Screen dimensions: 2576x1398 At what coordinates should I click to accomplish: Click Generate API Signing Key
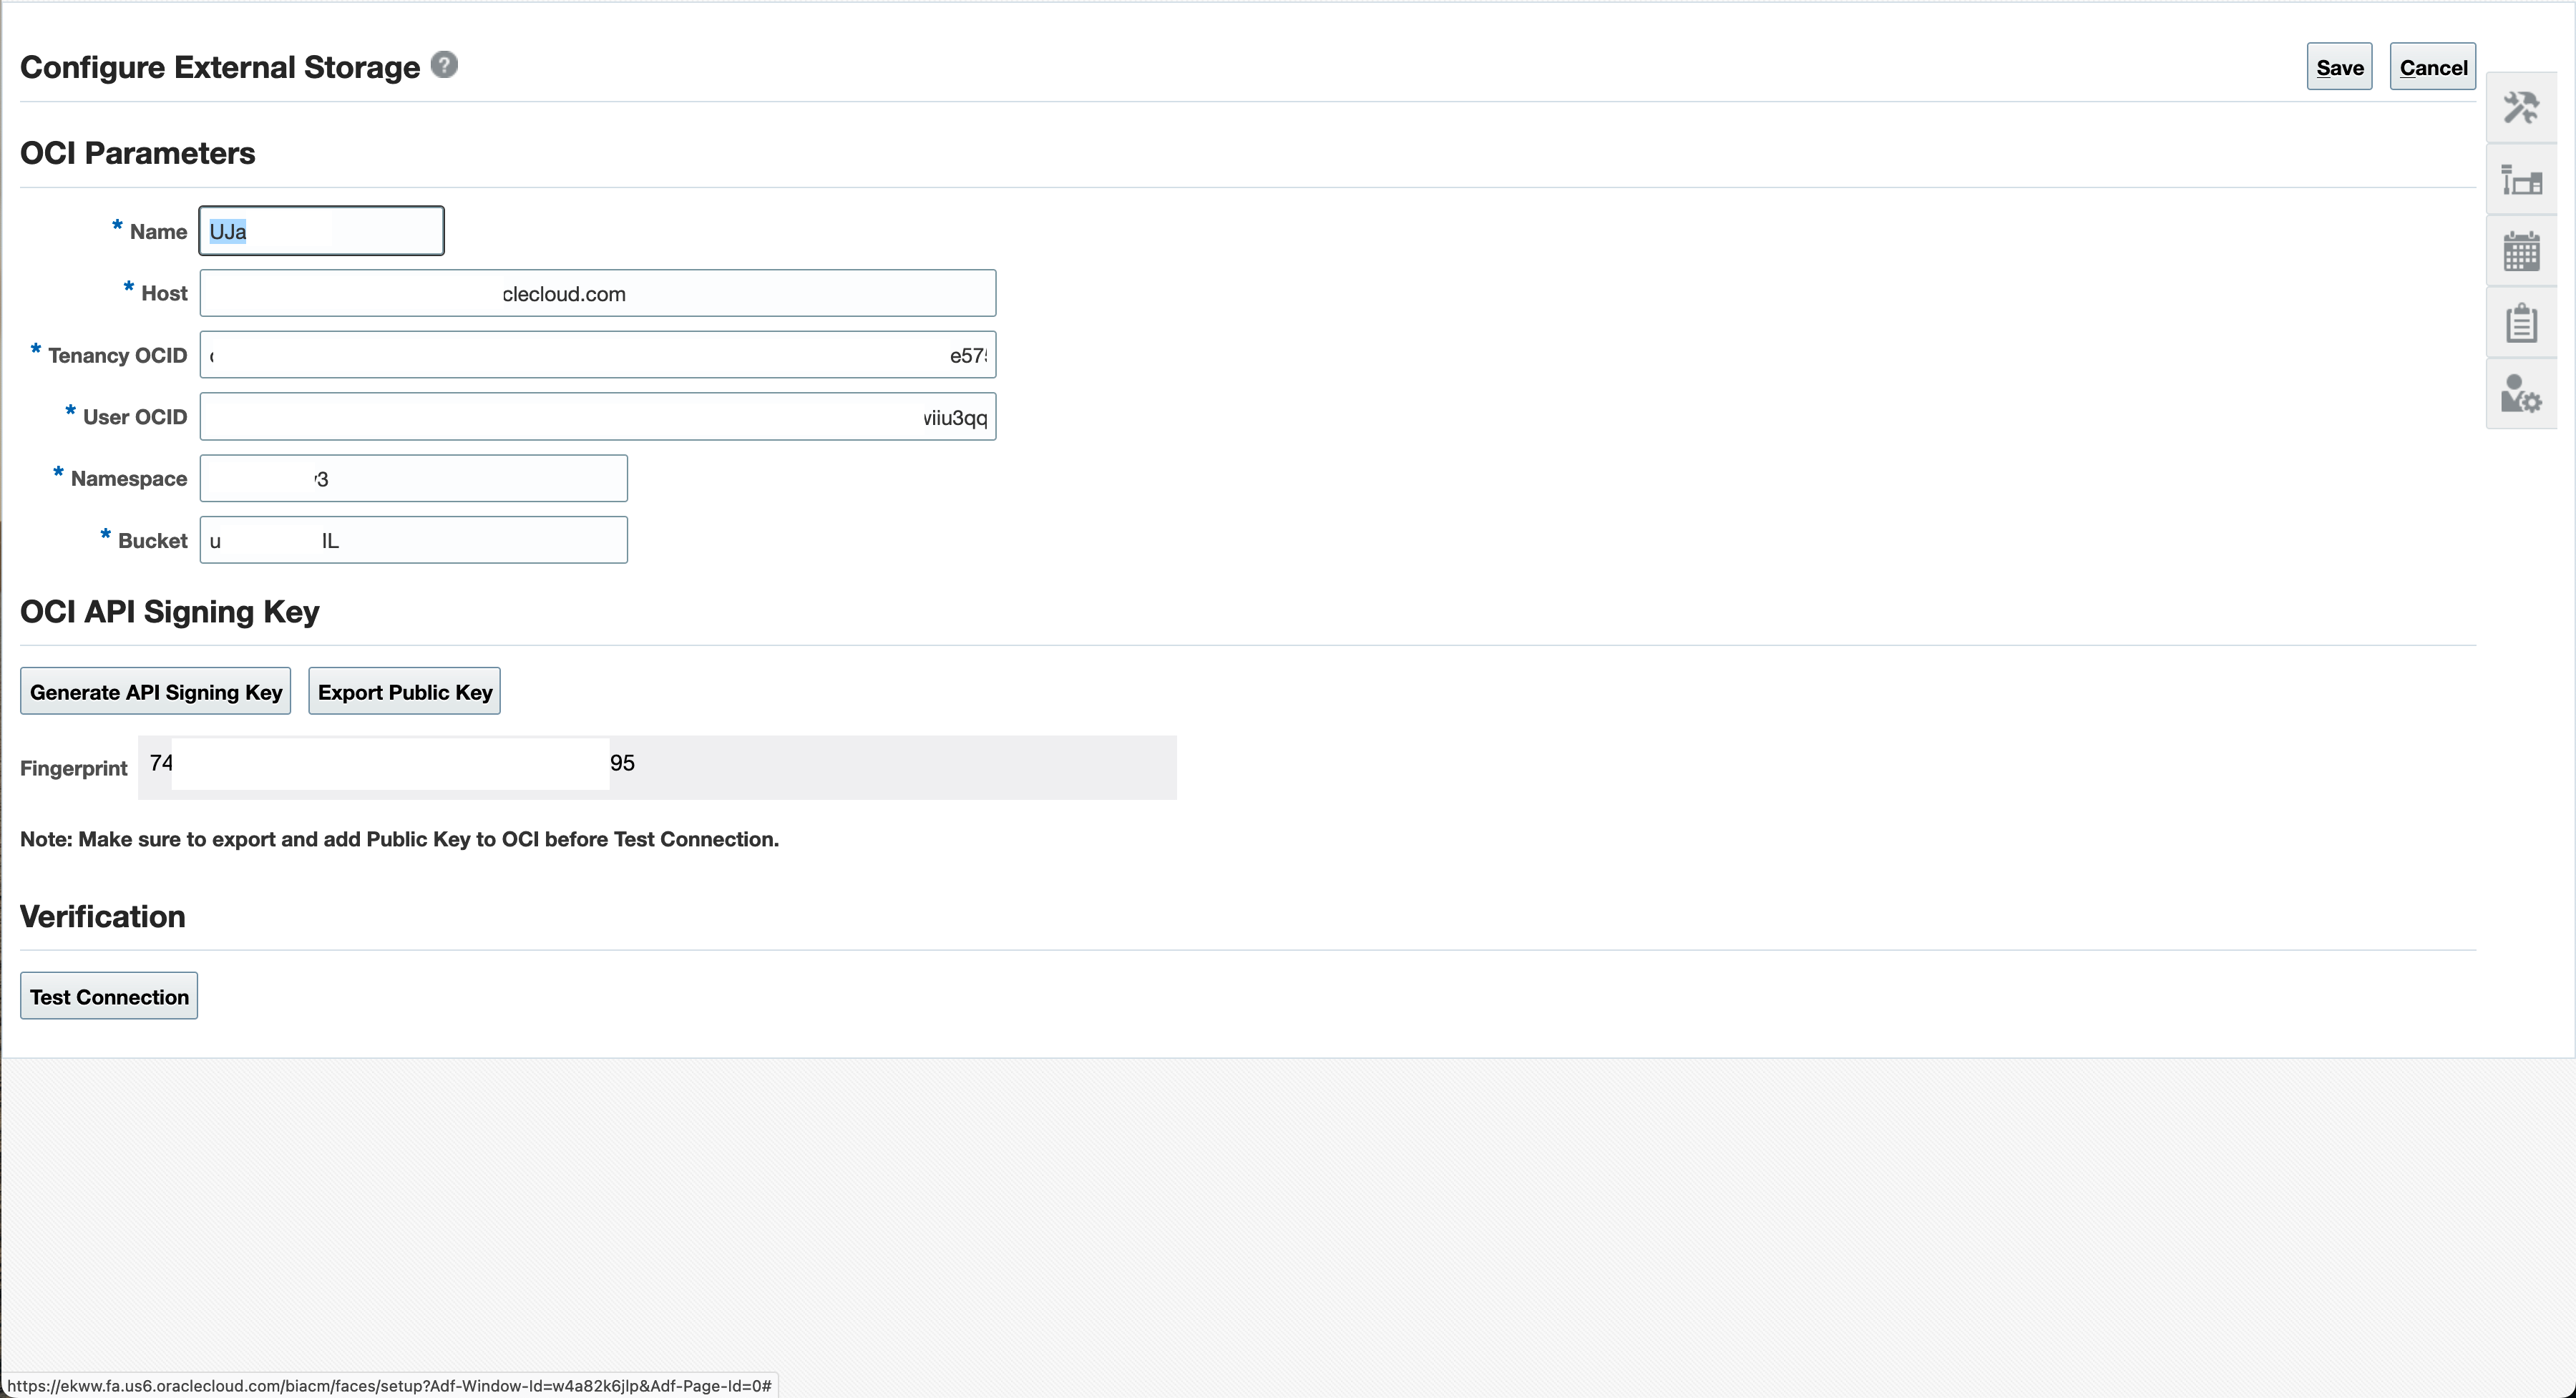(x=155, y=690)
